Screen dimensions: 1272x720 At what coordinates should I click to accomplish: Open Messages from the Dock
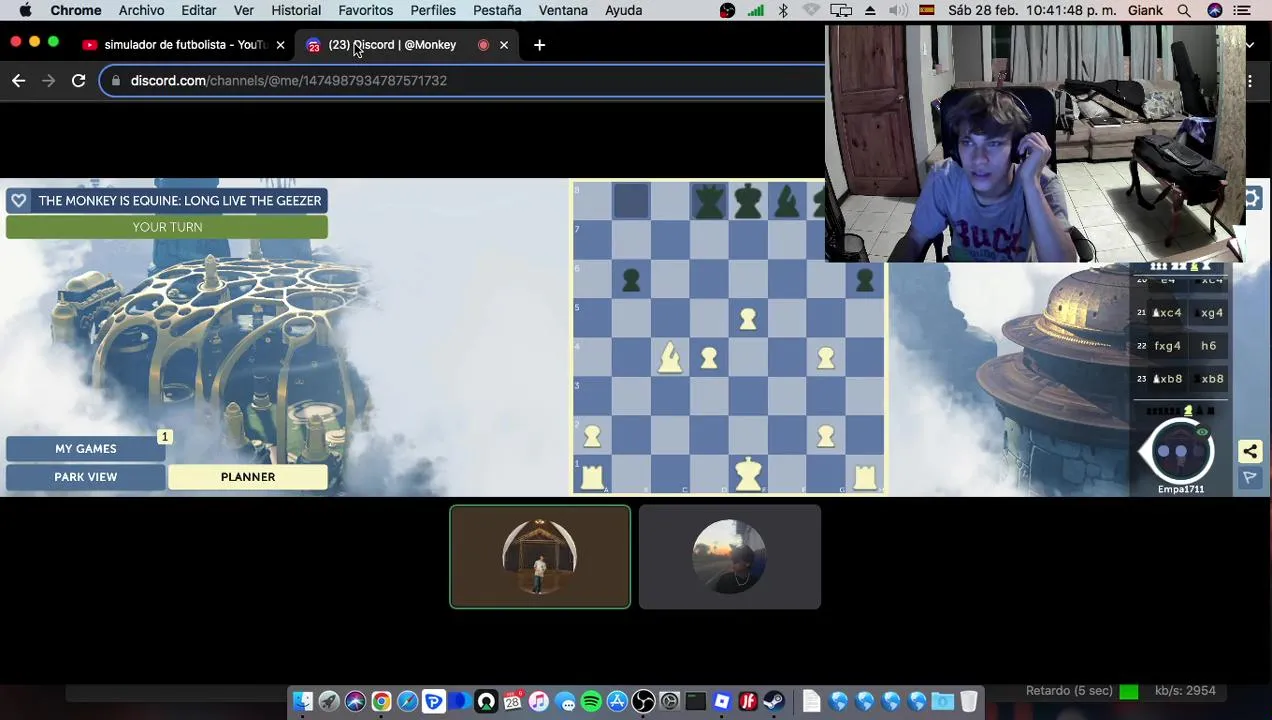tap(565, 702)
